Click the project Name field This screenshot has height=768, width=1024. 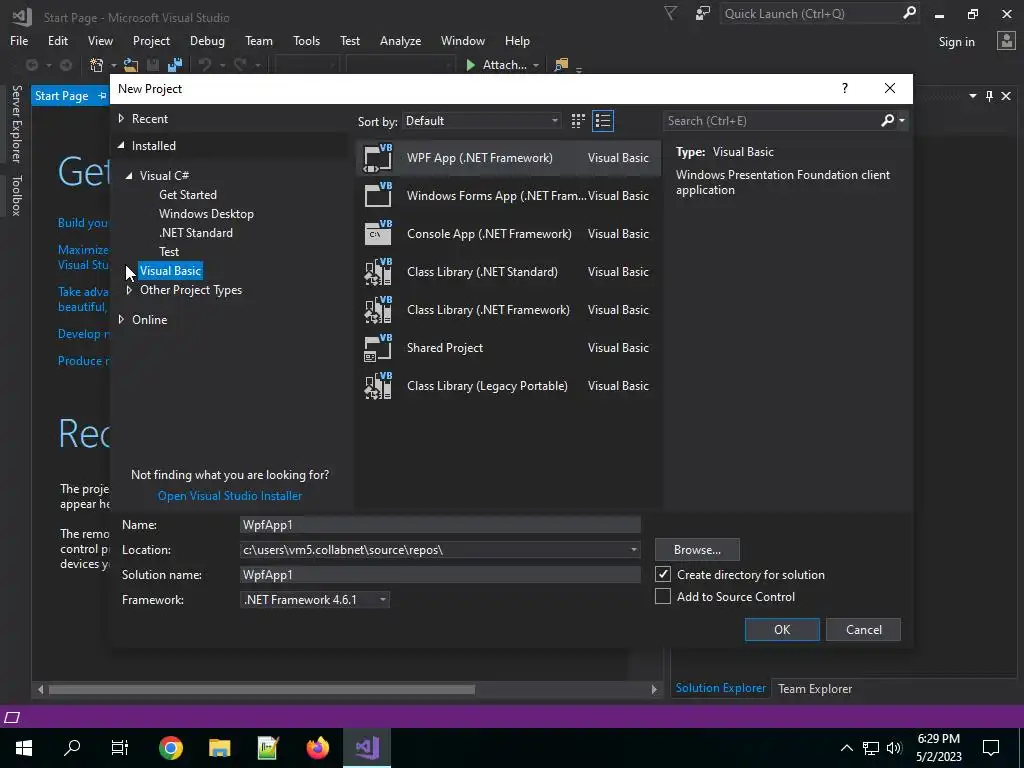[x=440, y=524]
